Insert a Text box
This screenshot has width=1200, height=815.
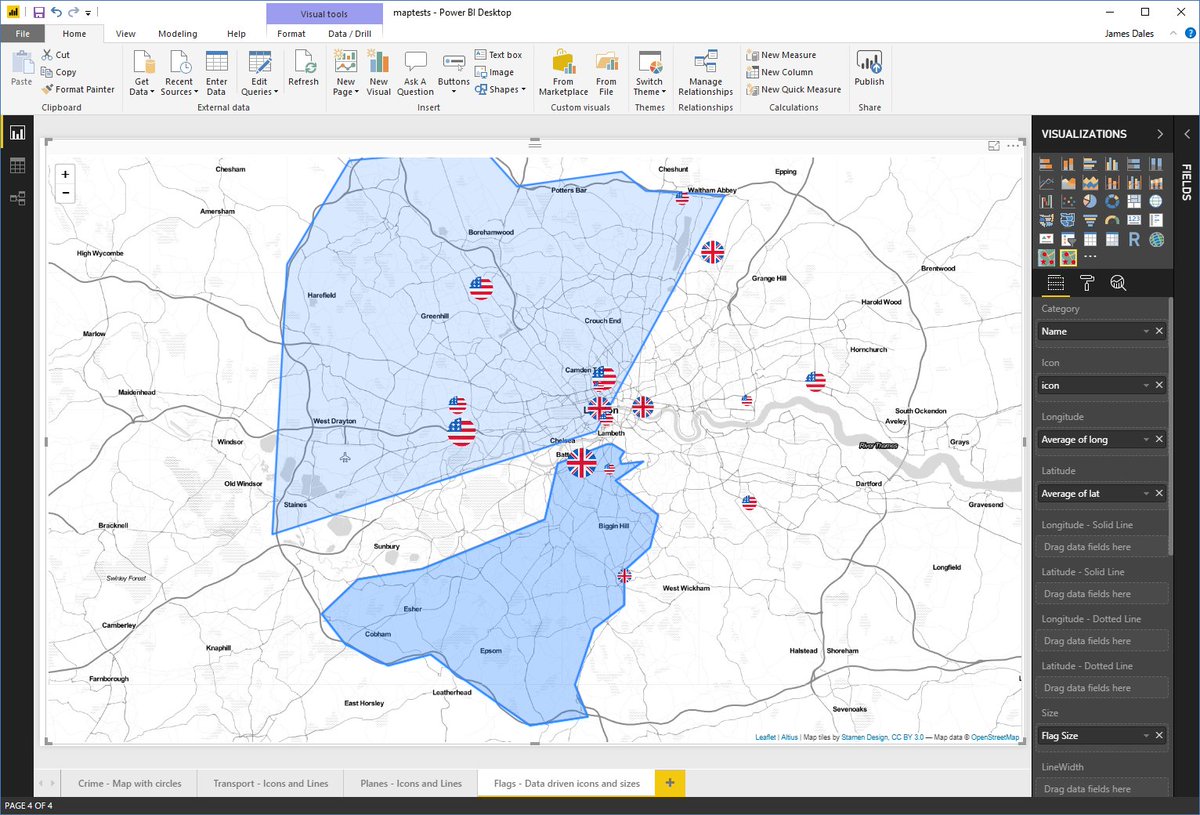click(x=497, y=55)
